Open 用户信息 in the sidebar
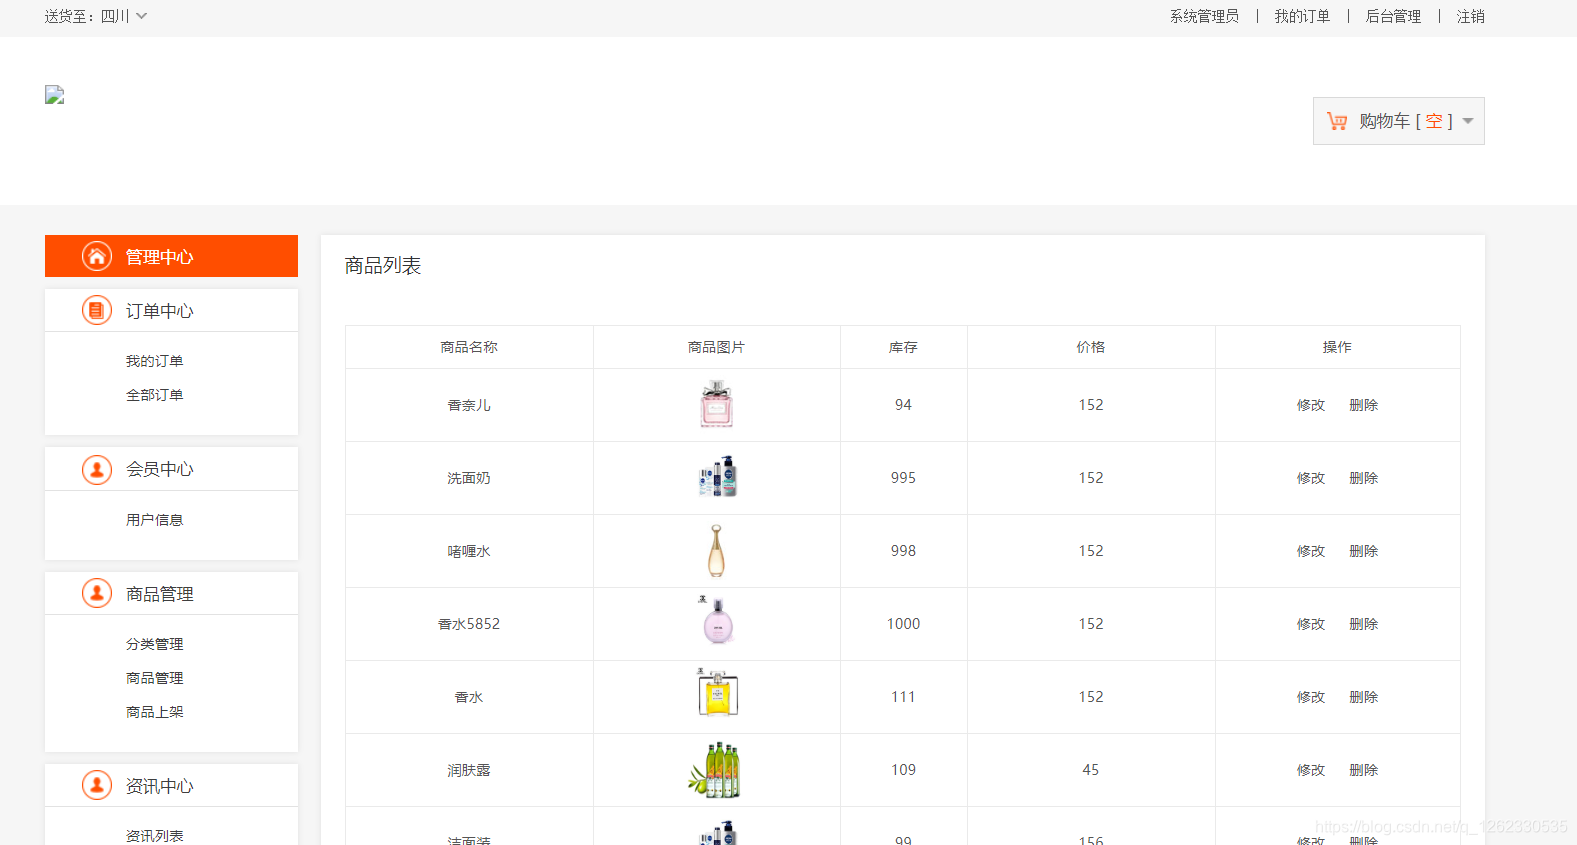Viewport: 1577px width, 845px height. point(154,520)
